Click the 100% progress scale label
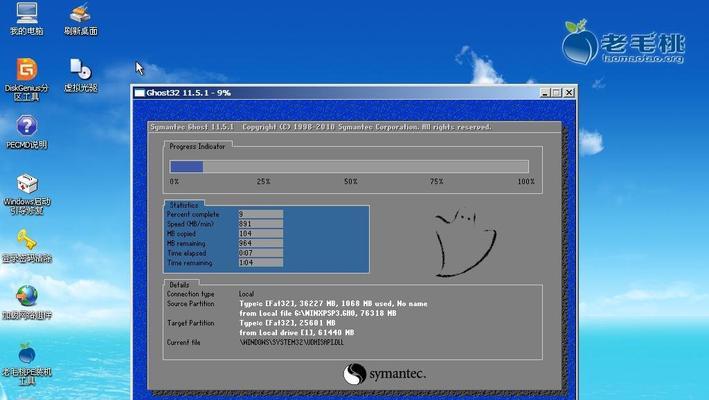This screenshot has height=400, width=709. point(526,181)
